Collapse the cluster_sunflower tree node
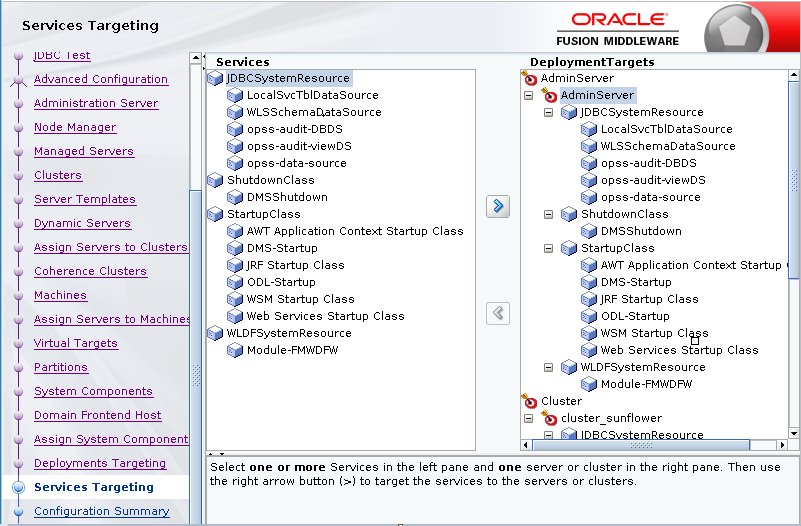The height and width of the screenshot is (526, 801). (x=528, y=418)
